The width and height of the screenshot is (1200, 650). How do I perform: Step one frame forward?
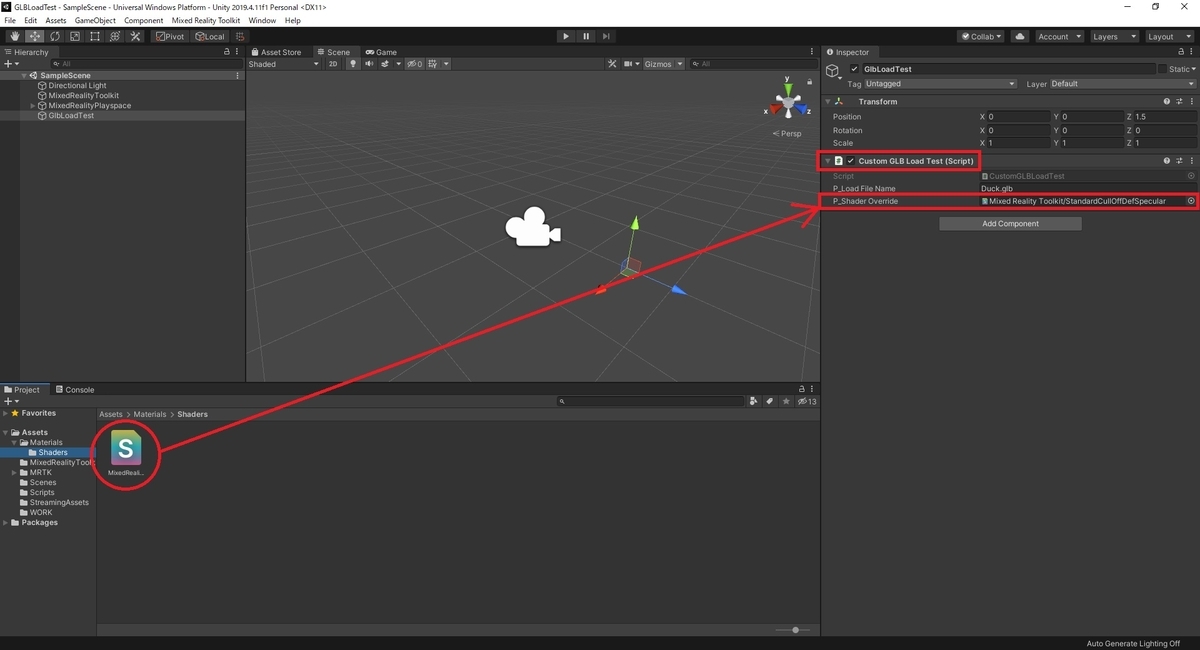click(605, 37)
